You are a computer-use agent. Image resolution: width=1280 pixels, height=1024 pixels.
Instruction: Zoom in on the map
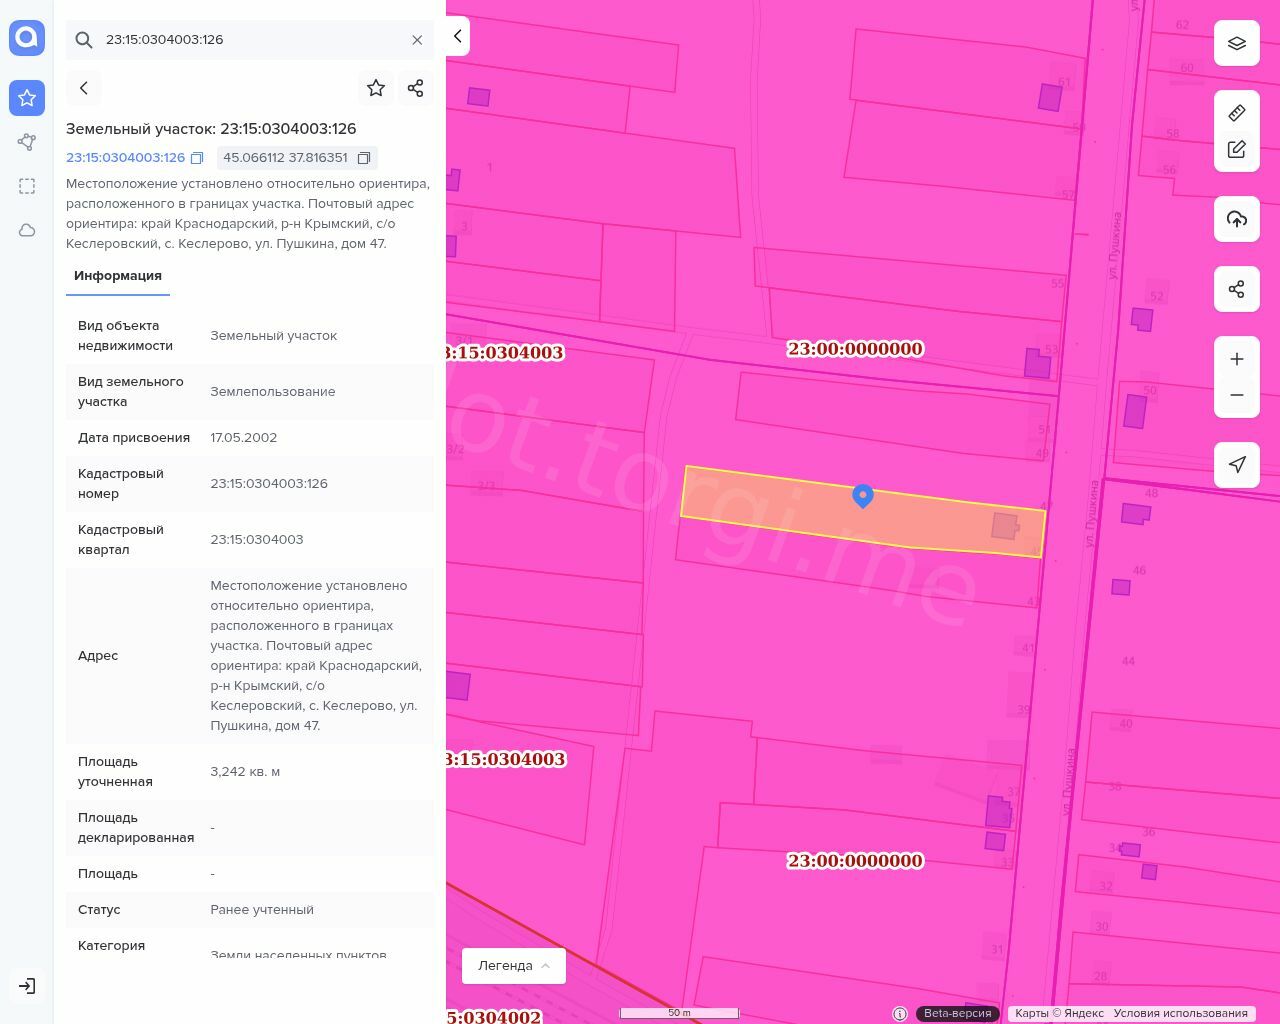[1237, 359]
